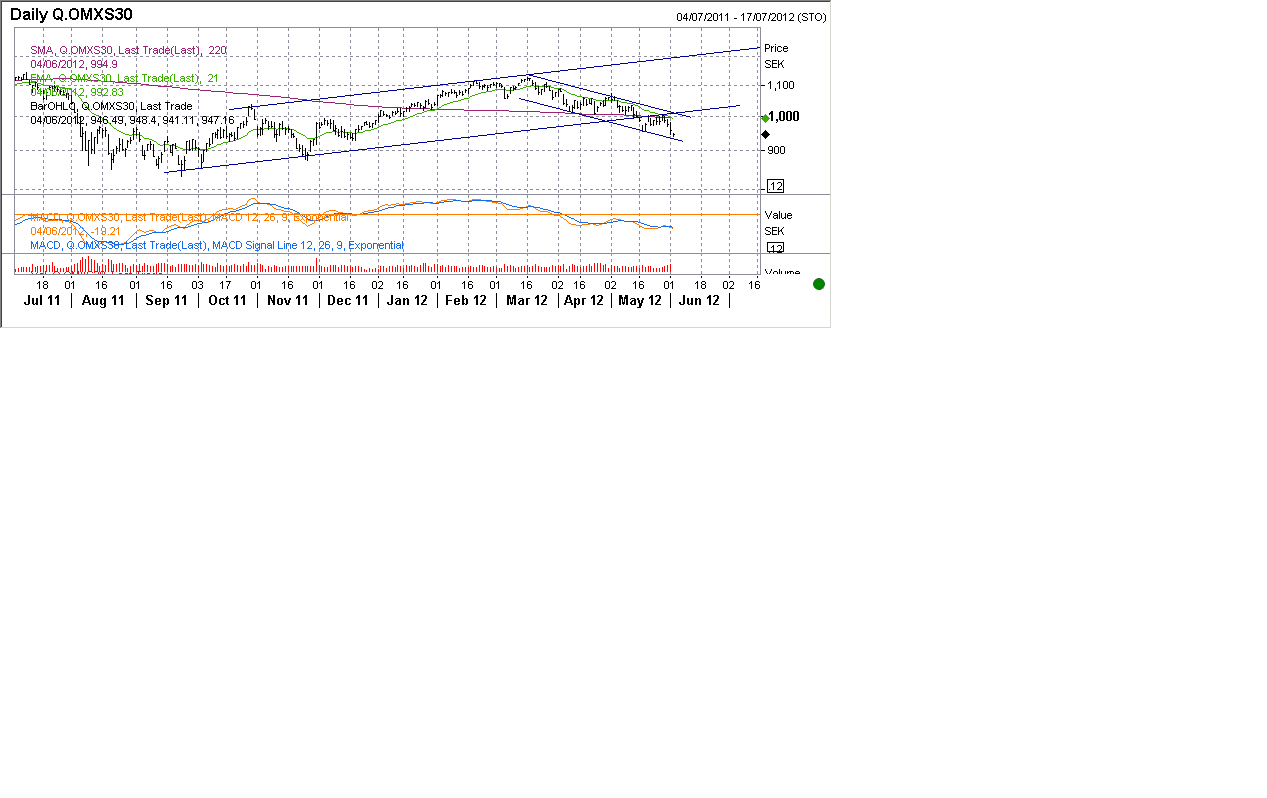Click the .12 box in MACD panel
The image size is (1267, 798).
(x=775, y=248)
